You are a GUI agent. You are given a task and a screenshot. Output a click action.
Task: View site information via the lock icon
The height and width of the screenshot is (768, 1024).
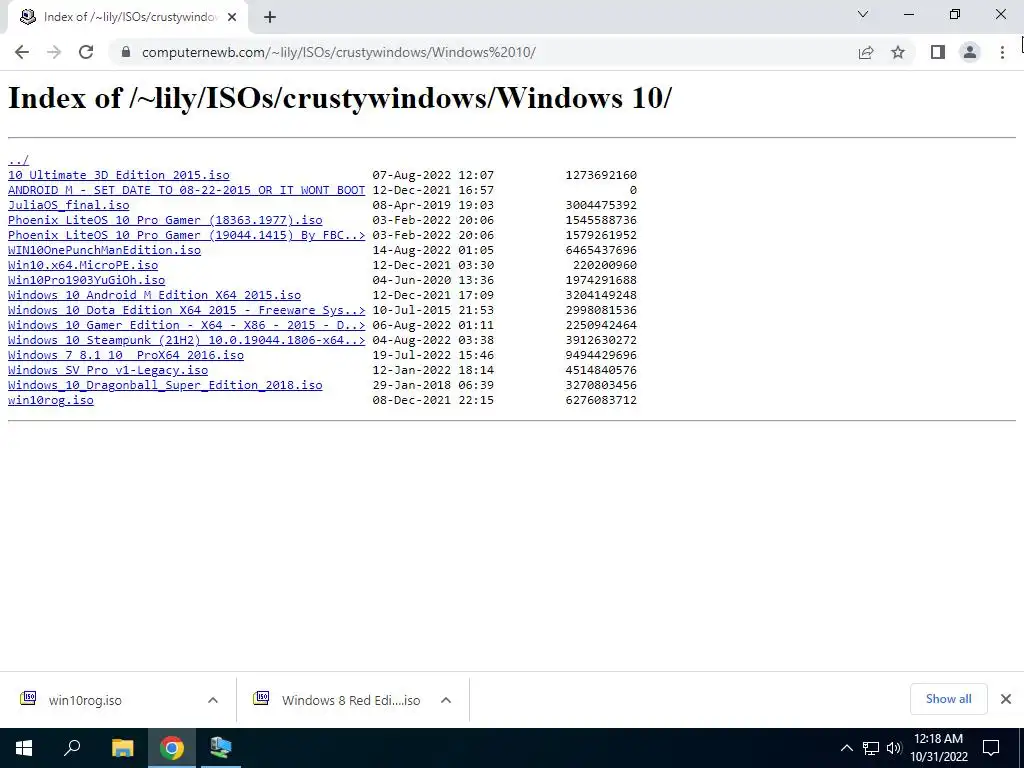(x=126, y=52)
